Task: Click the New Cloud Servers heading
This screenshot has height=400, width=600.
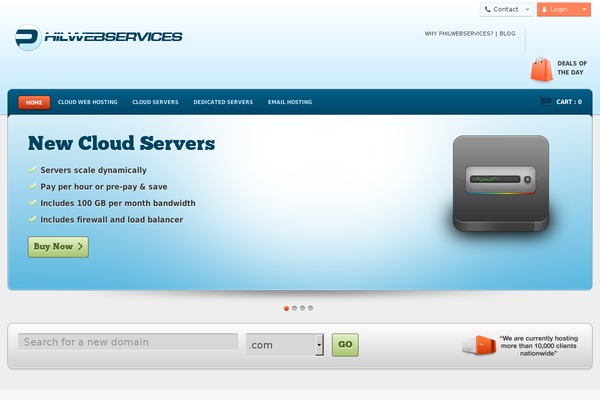Action: click(121, 144)
